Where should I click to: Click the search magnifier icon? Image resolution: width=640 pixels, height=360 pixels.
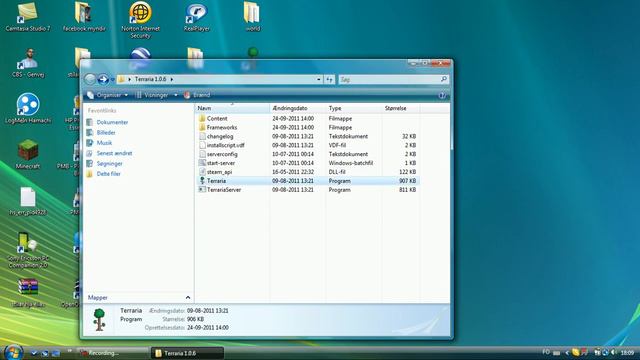[444, 79]
